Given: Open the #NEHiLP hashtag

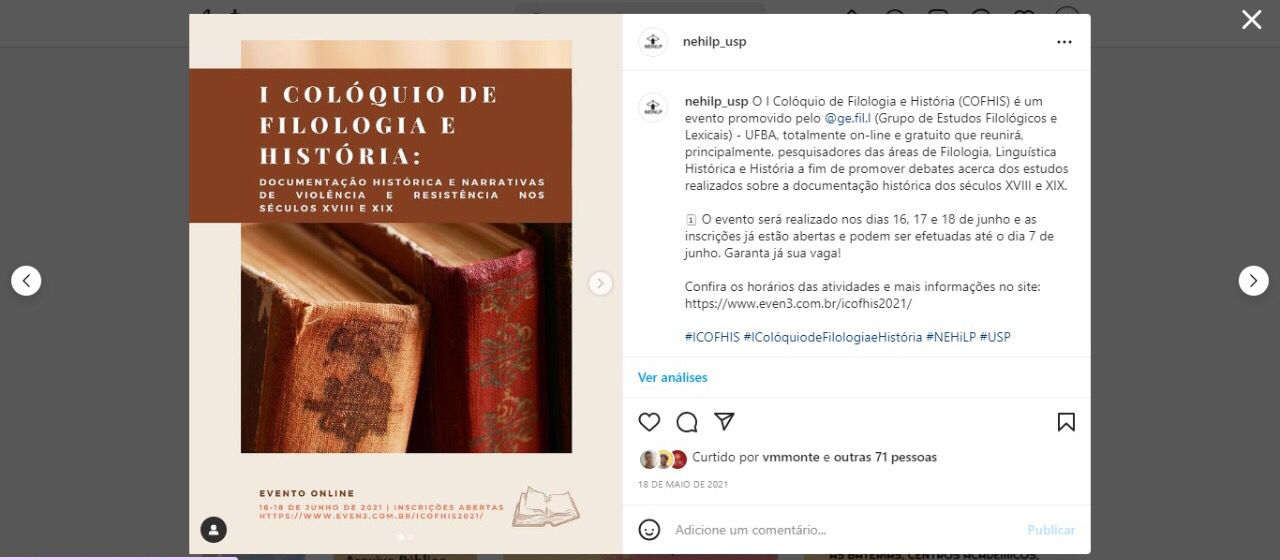Looking at the screenshot, I should (950, 337).
